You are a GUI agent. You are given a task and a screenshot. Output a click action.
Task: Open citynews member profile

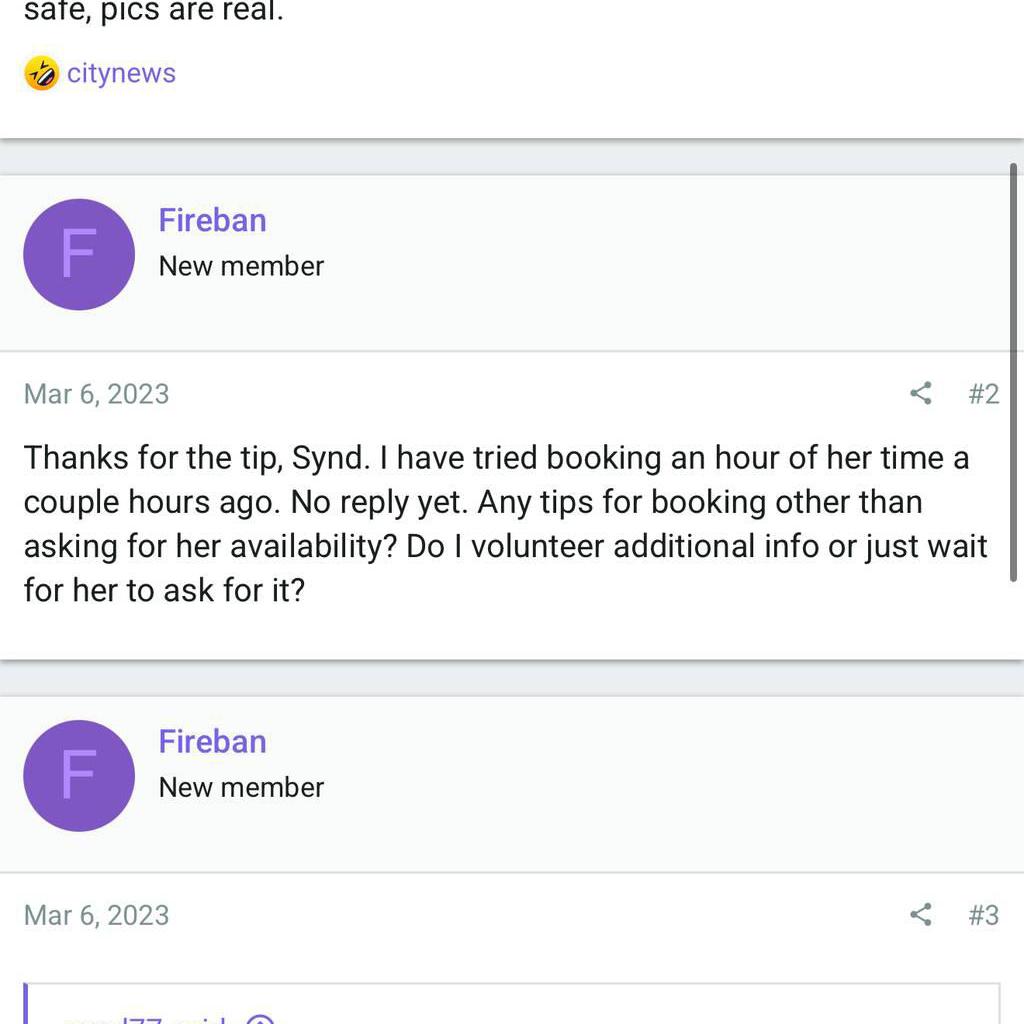pyautogui.click(x=121, y=73)
